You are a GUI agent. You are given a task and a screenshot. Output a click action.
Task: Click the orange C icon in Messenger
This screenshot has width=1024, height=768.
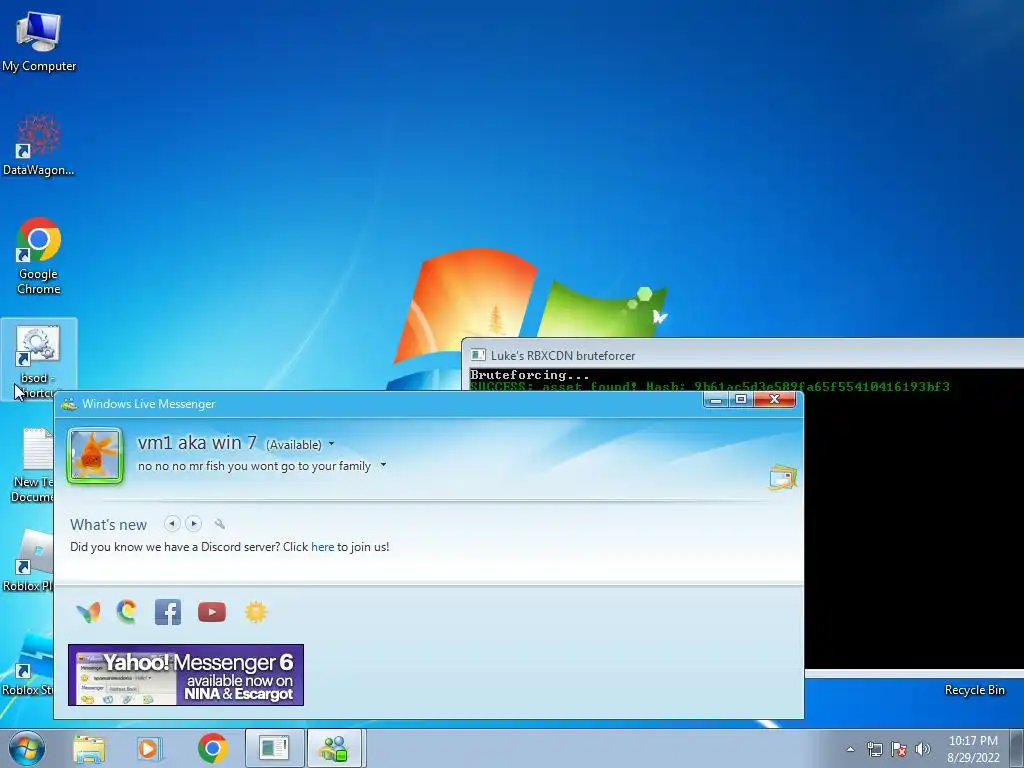(127, 611)
